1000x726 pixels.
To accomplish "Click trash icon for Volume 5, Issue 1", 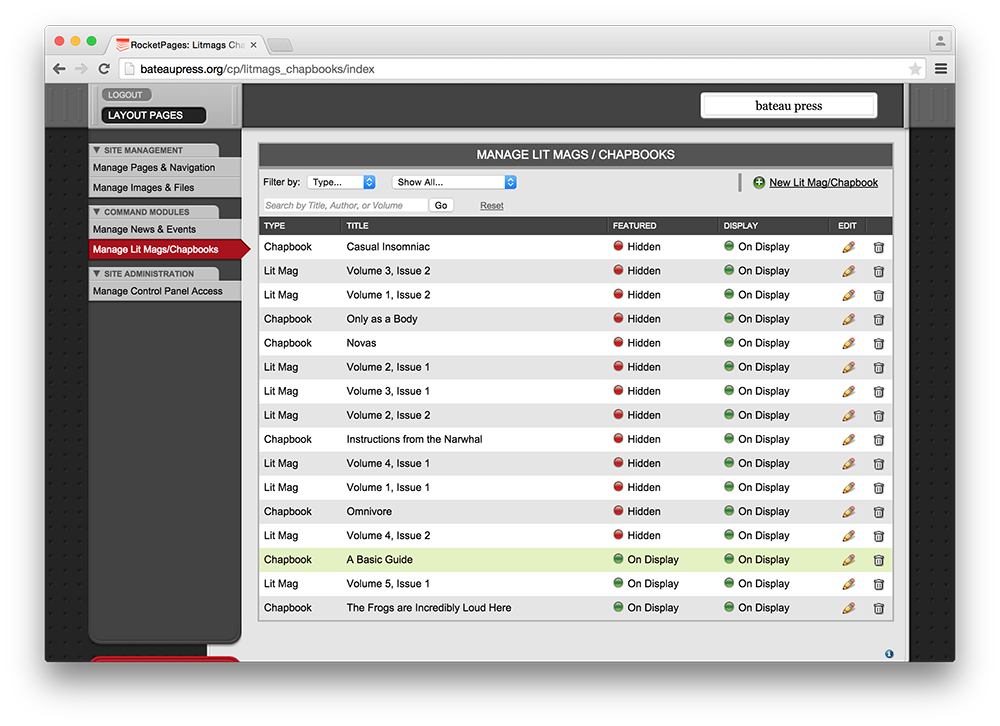I will tap(878, 584).
